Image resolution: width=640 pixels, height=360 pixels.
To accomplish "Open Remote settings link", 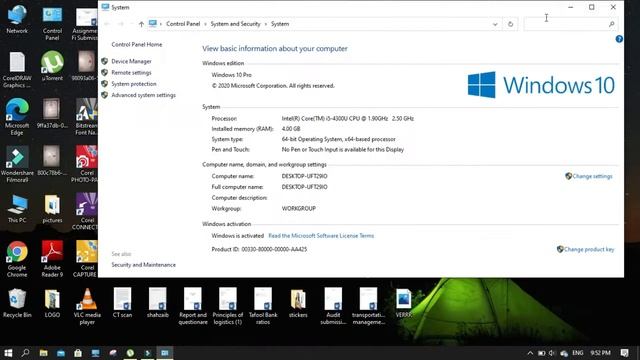I will pos(131,73).
